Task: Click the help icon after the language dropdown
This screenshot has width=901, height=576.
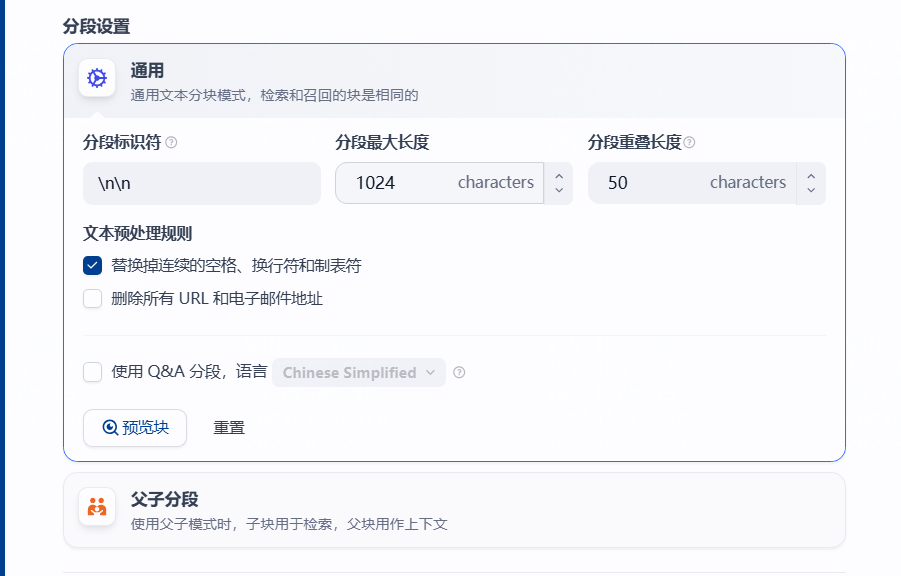Action: (x=459, y=372)
